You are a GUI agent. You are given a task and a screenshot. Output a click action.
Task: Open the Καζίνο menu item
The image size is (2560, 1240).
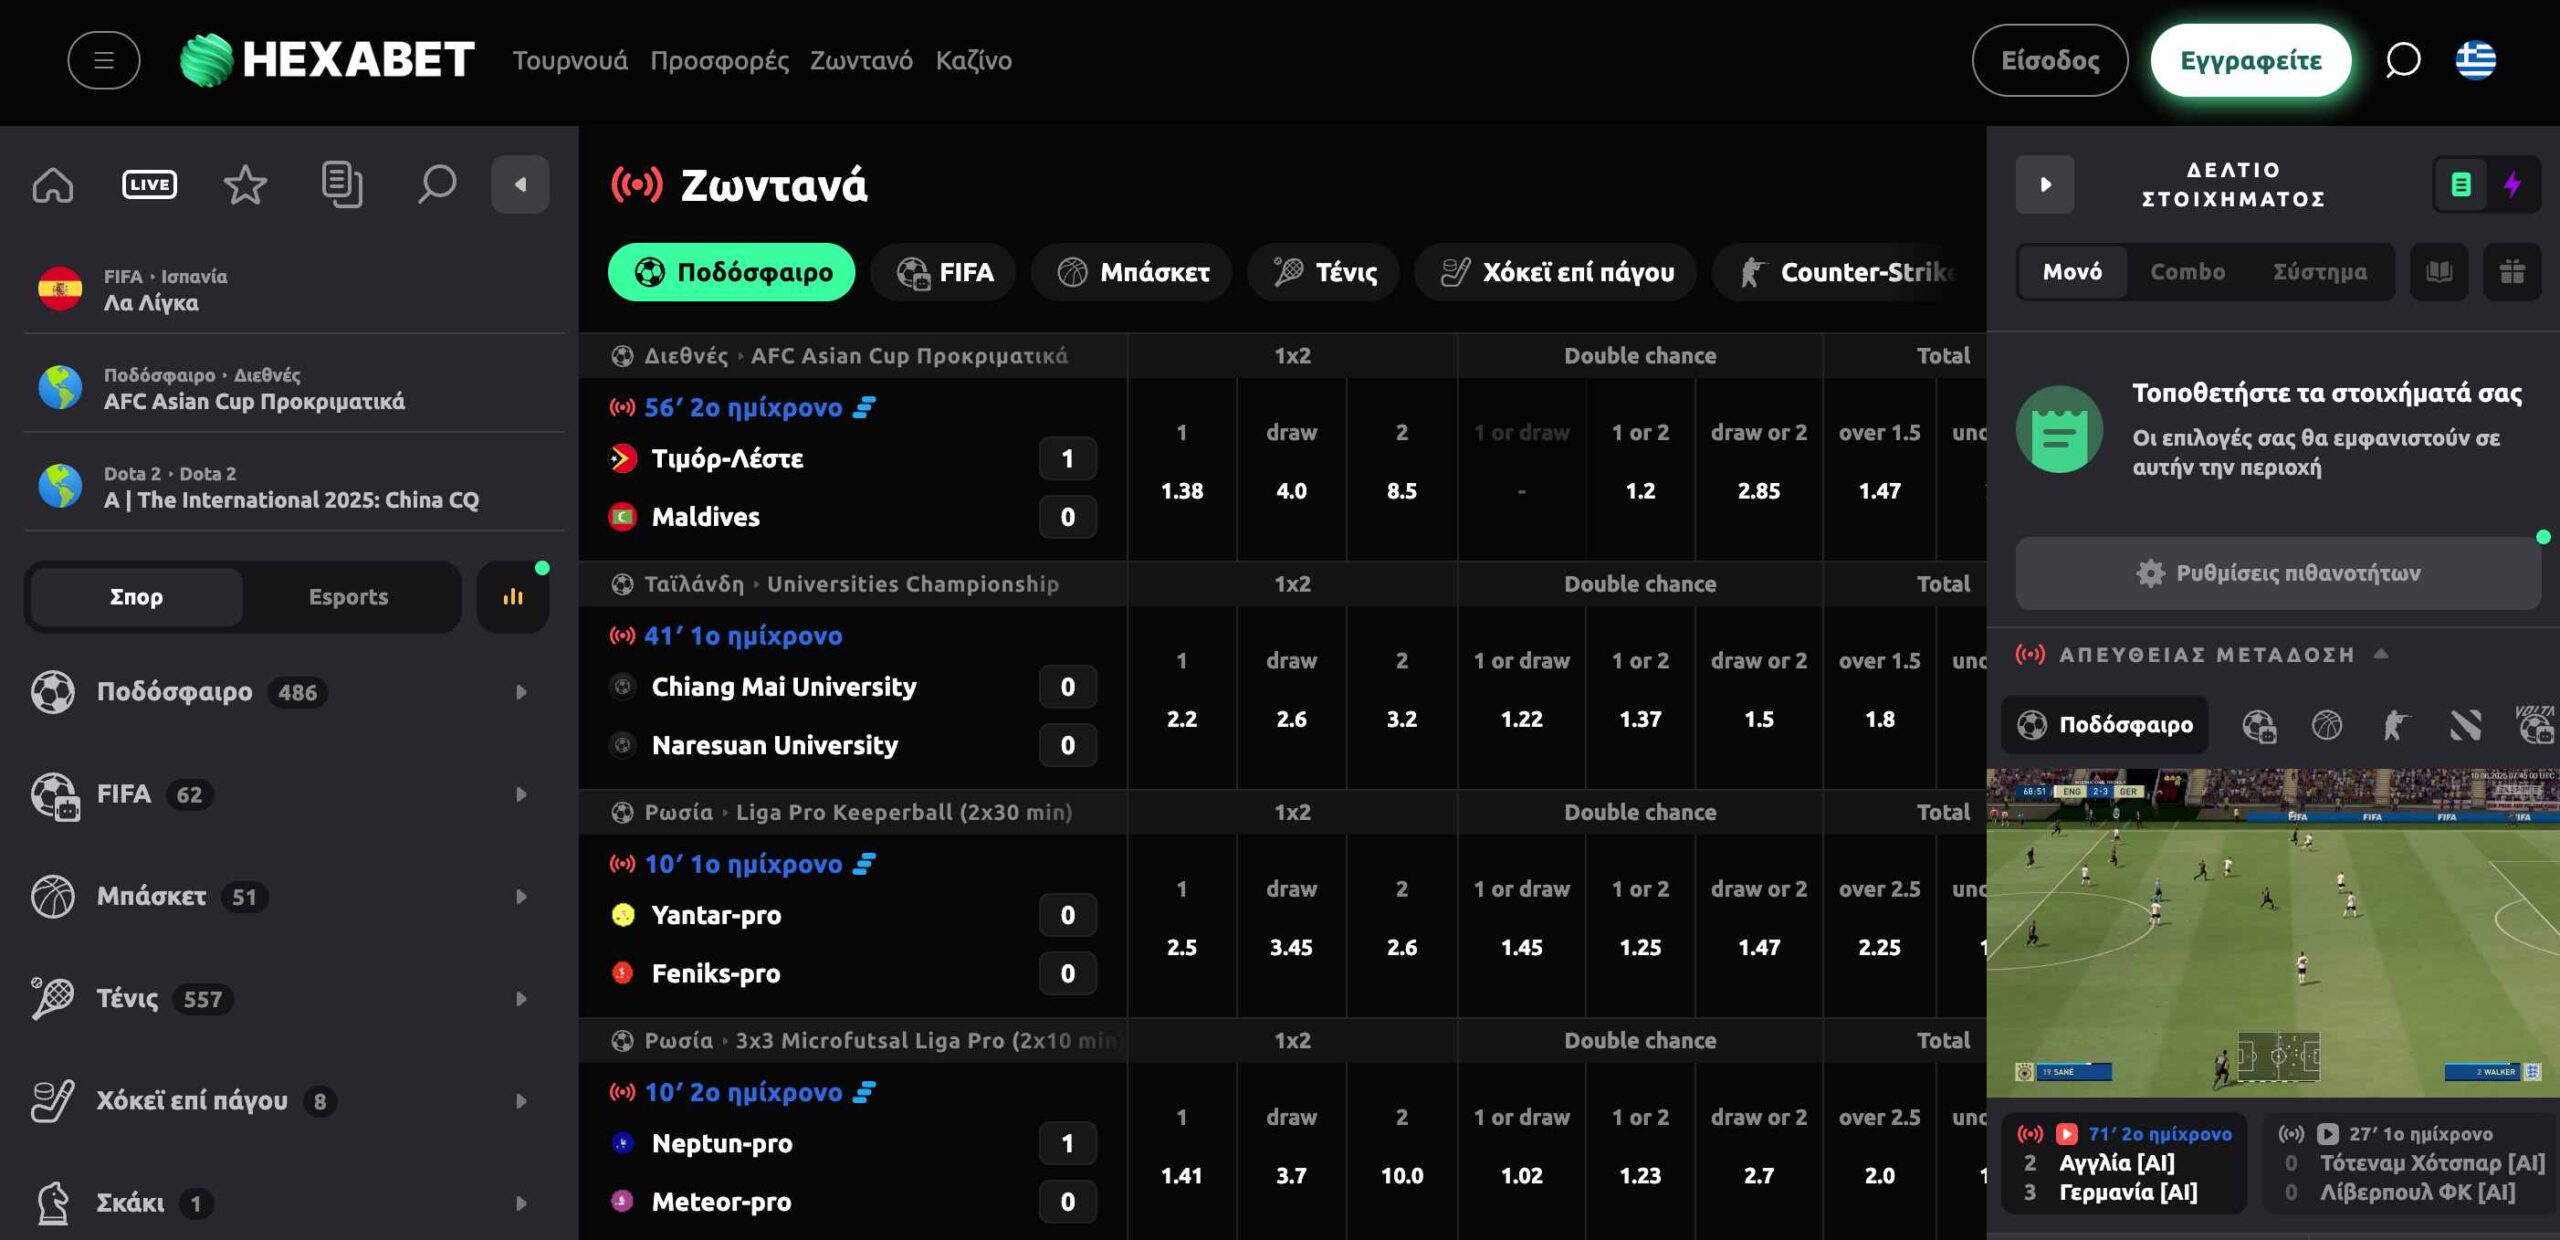coord(973,61)
